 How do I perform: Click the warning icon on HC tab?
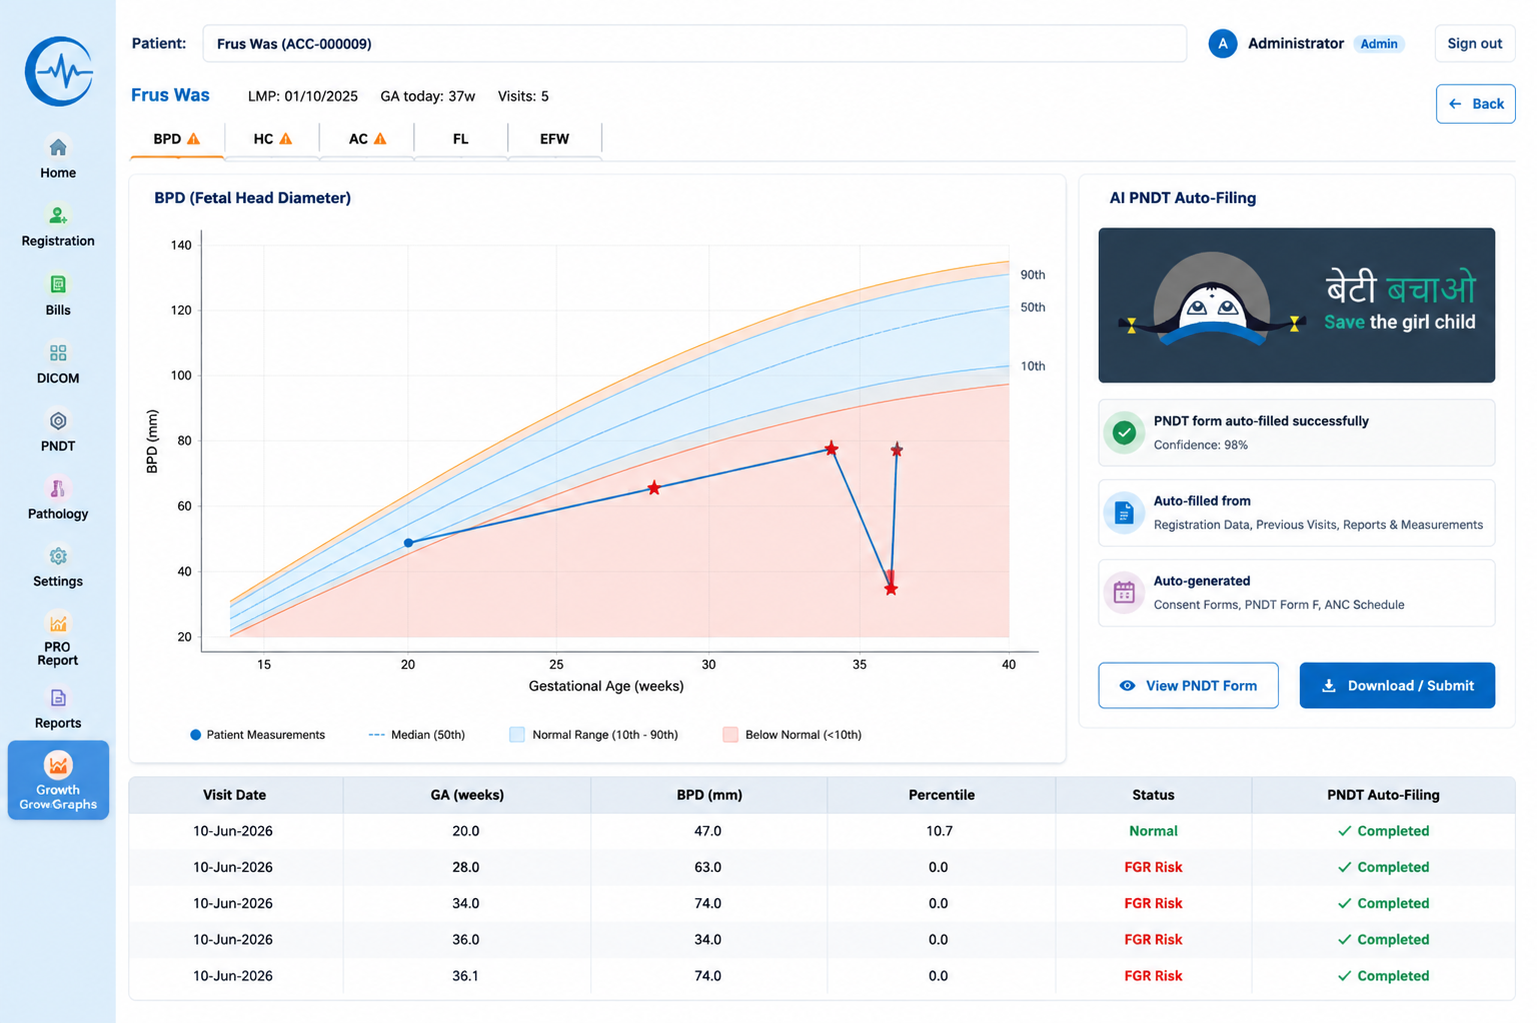(x=286, y=139)
